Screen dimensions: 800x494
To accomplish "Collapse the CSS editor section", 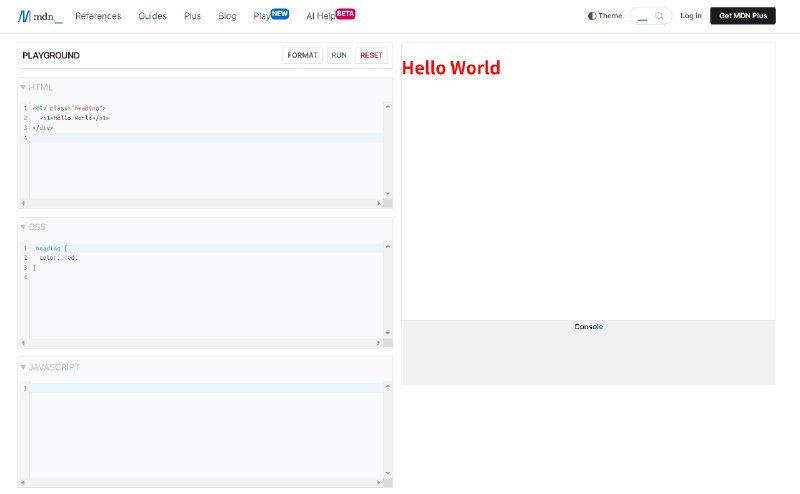I will pyautogui.click(x=23, y=228).
